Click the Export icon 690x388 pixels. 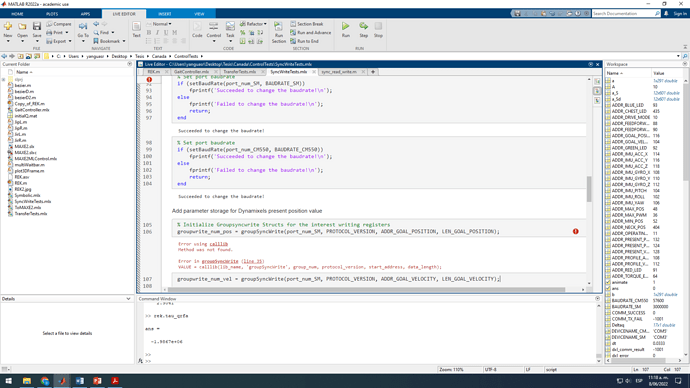(x=49, y=41)
